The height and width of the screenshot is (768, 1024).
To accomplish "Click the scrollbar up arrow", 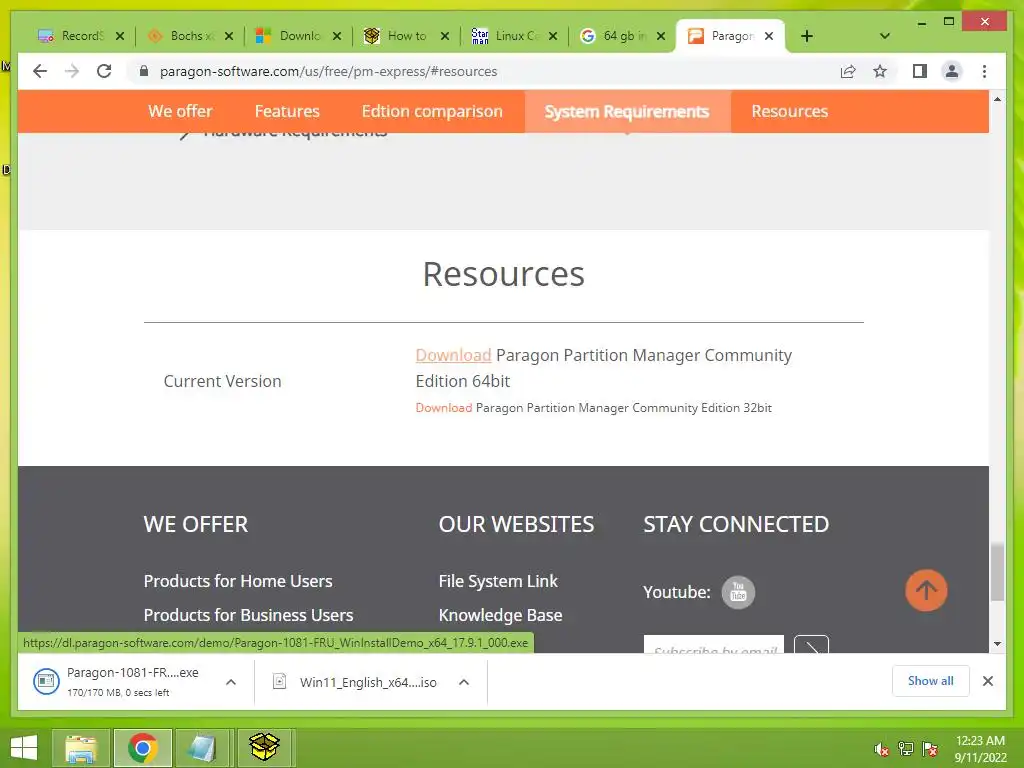I will (997, 99).
